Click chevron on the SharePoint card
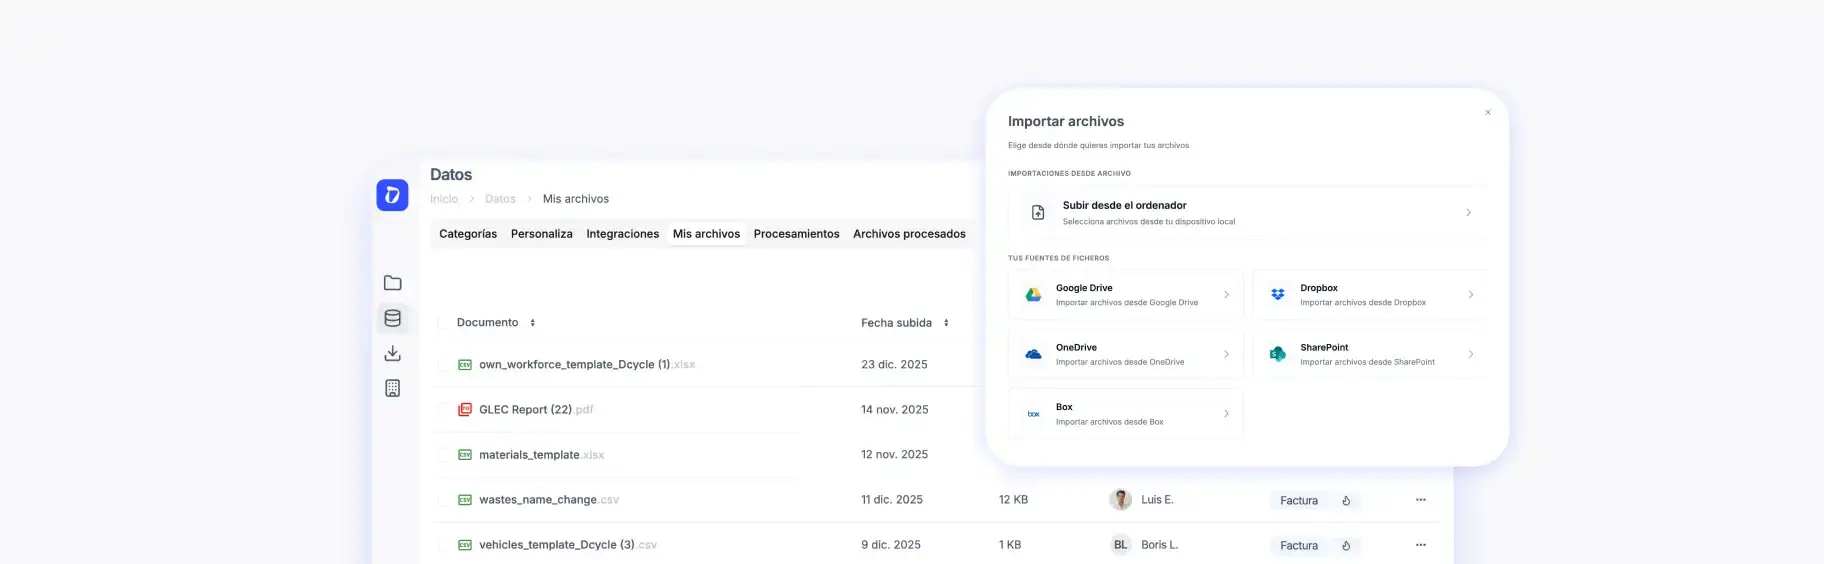 point(1470,354)
